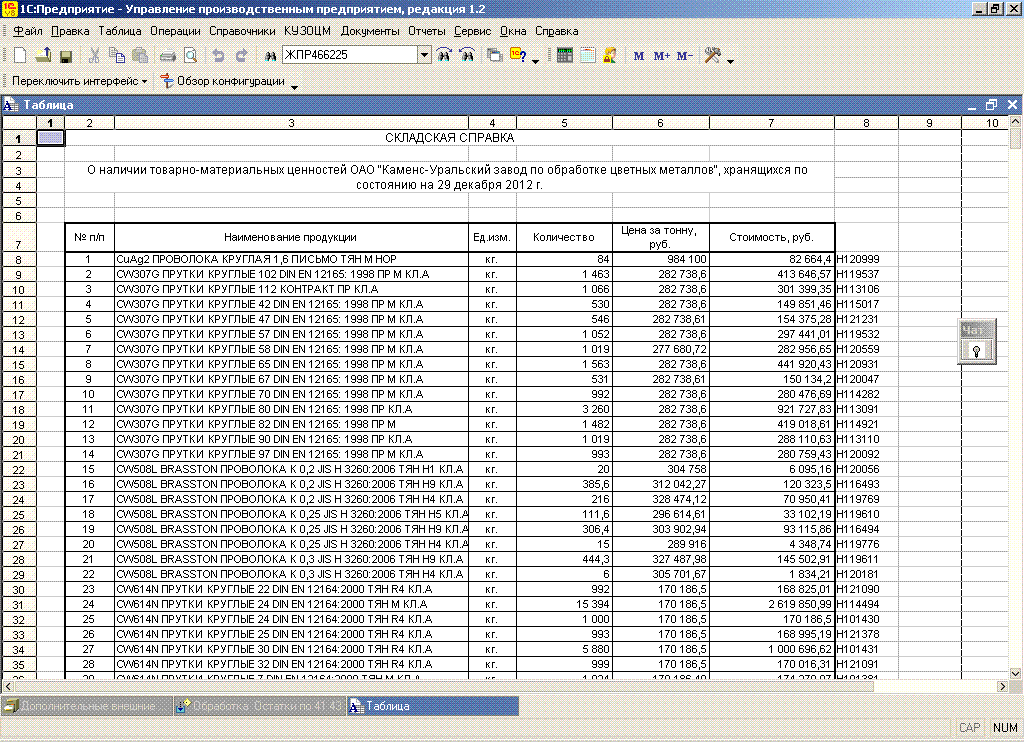Viewport: 1024px width, 742px height.
Task: Click the M+ memory add button
Action: click(x=661, y=56)
